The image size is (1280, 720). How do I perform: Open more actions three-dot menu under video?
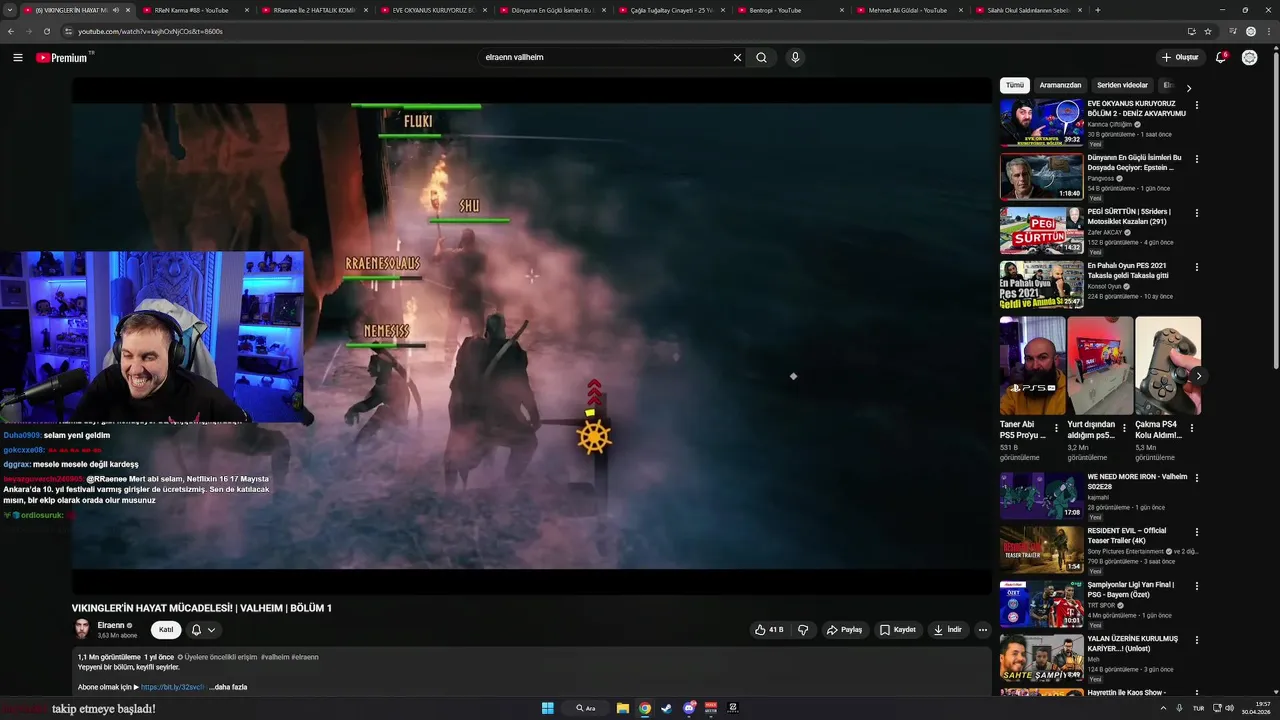[x=983, y=630]
